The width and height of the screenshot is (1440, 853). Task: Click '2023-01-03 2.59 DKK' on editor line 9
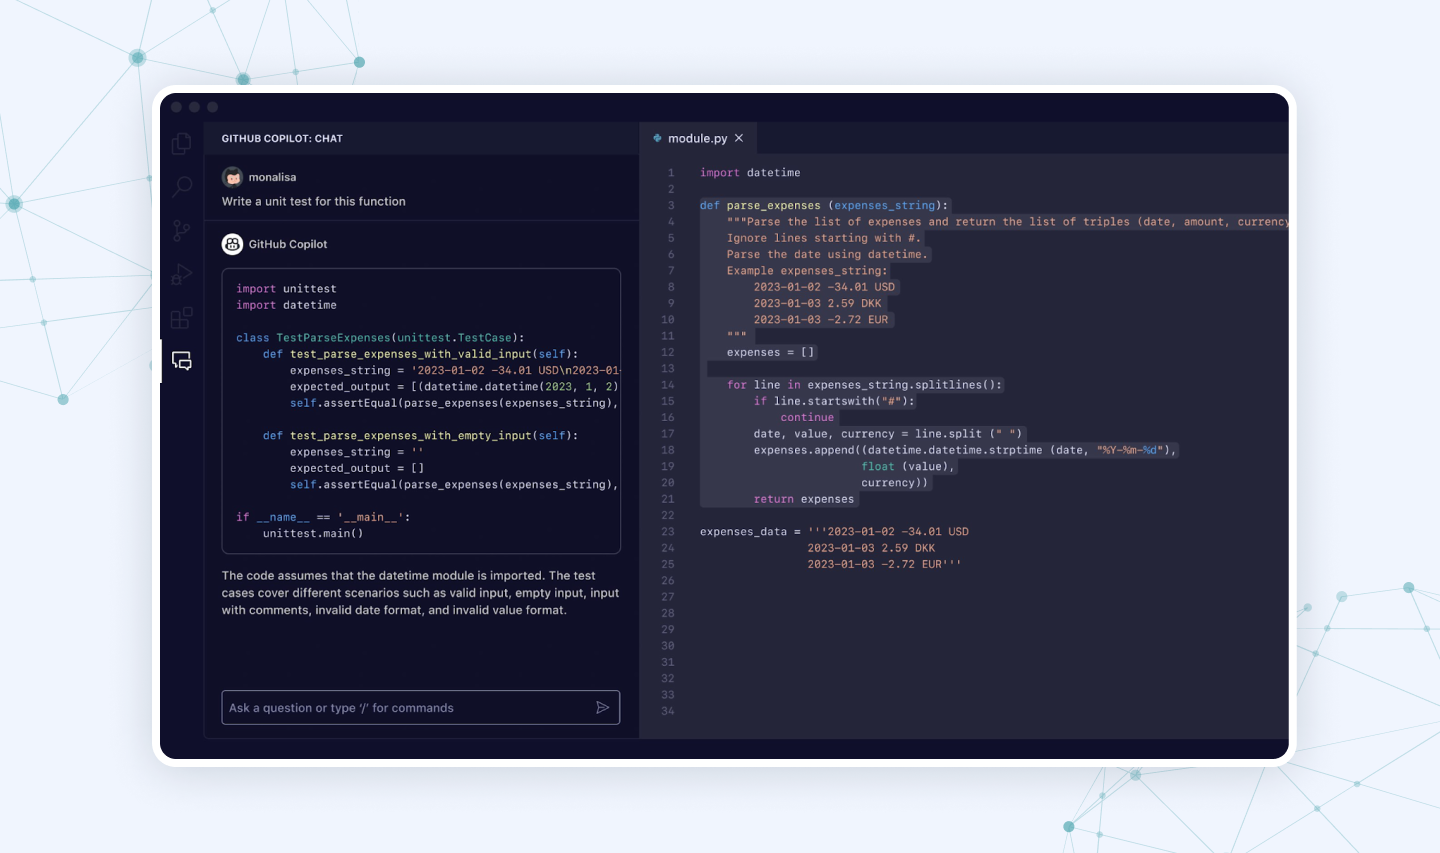(x=817, y=303)
